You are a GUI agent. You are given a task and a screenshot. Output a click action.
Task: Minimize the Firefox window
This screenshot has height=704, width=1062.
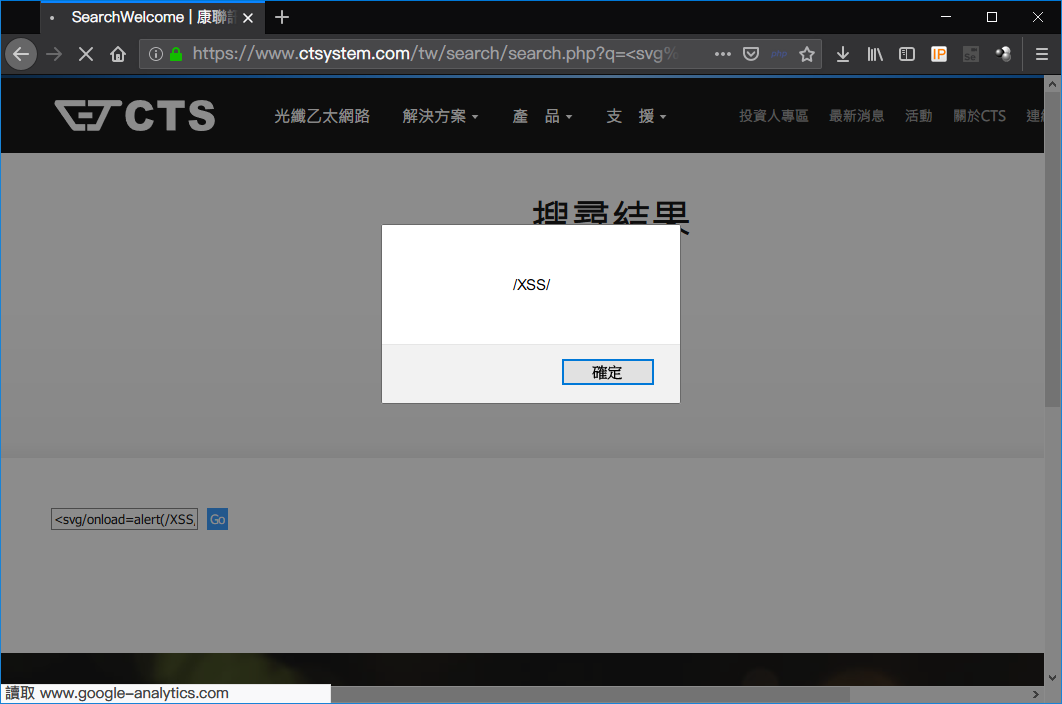(946, 17)
